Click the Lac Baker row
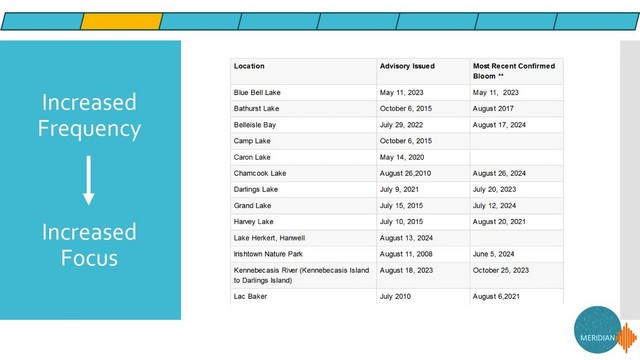This screenshot has height=360, width=640. pyautogui.click(x=397, y=296)
